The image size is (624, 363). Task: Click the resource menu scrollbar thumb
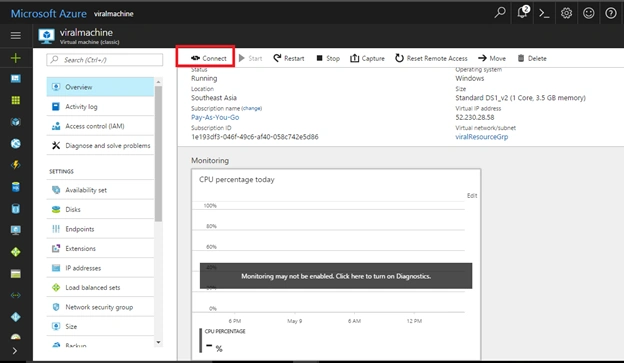[x=158, y=154]
